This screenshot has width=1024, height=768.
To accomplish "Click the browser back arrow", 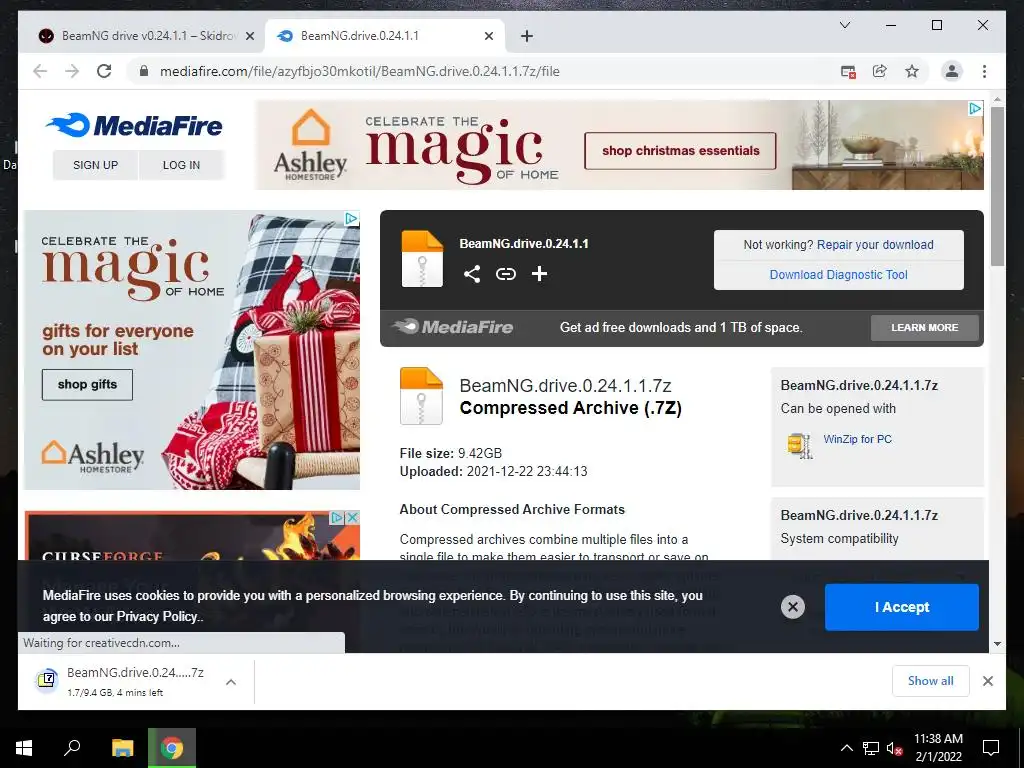I will pos(40,71).
